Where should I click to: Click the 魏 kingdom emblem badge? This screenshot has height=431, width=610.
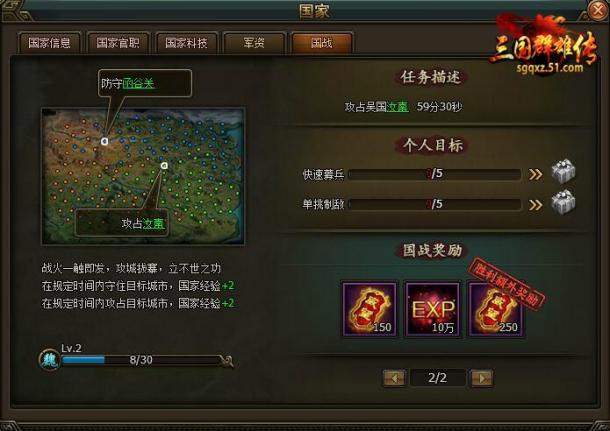(49, 360)
